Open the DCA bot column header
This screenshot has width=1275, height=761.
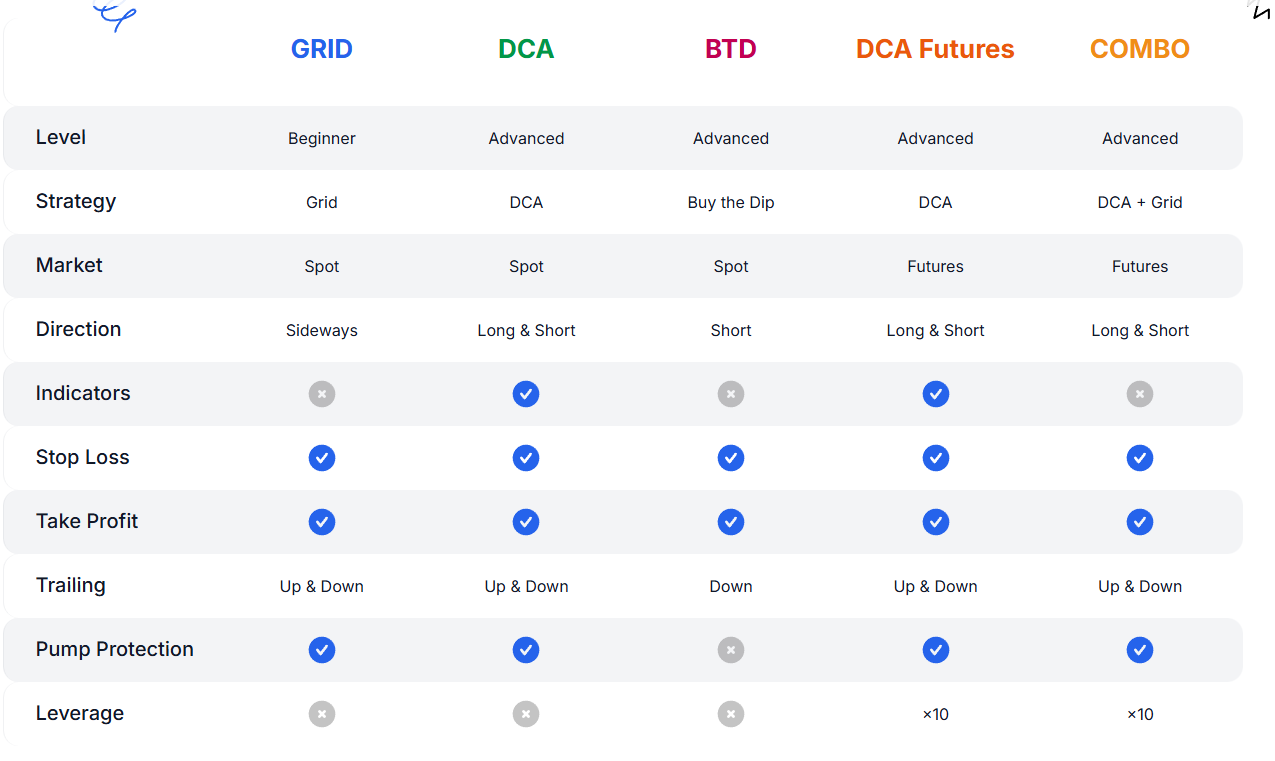526,49
